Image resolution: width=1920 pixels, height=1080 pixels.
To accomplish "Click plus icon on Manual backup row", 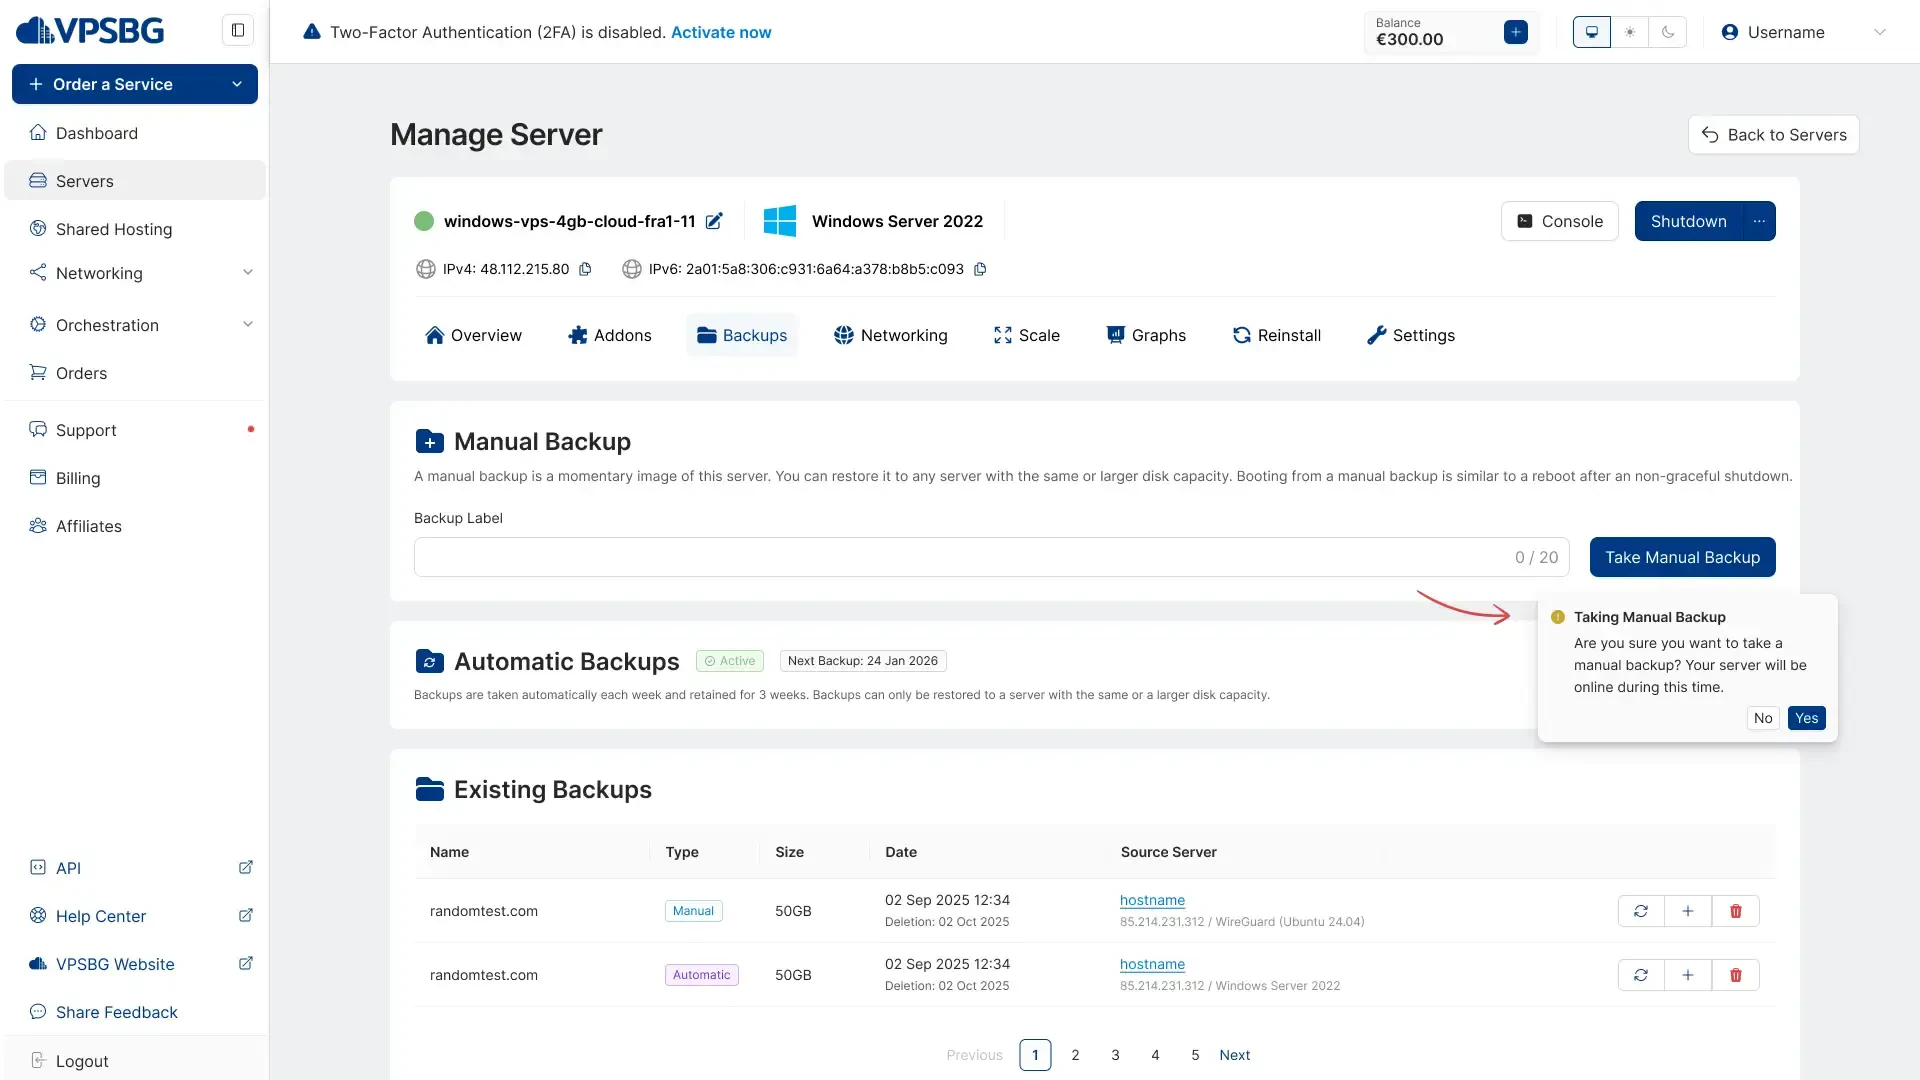I will pos(1688,911).
